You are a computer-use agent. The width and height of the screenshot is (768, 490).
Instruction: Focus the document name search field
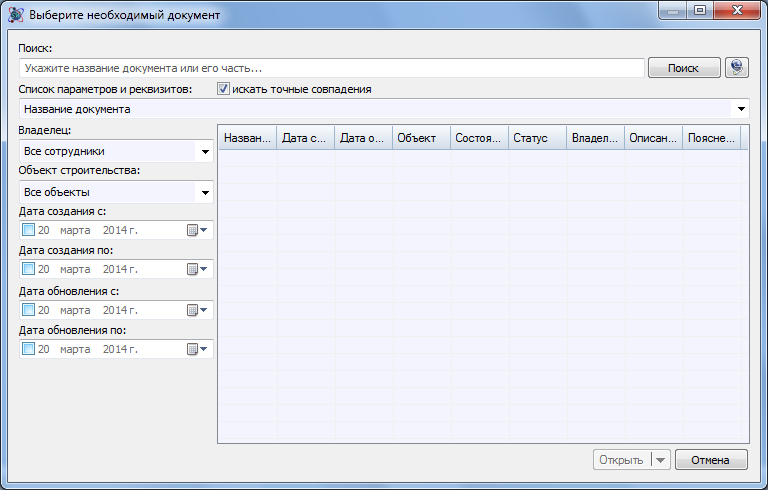coord(332,68)
